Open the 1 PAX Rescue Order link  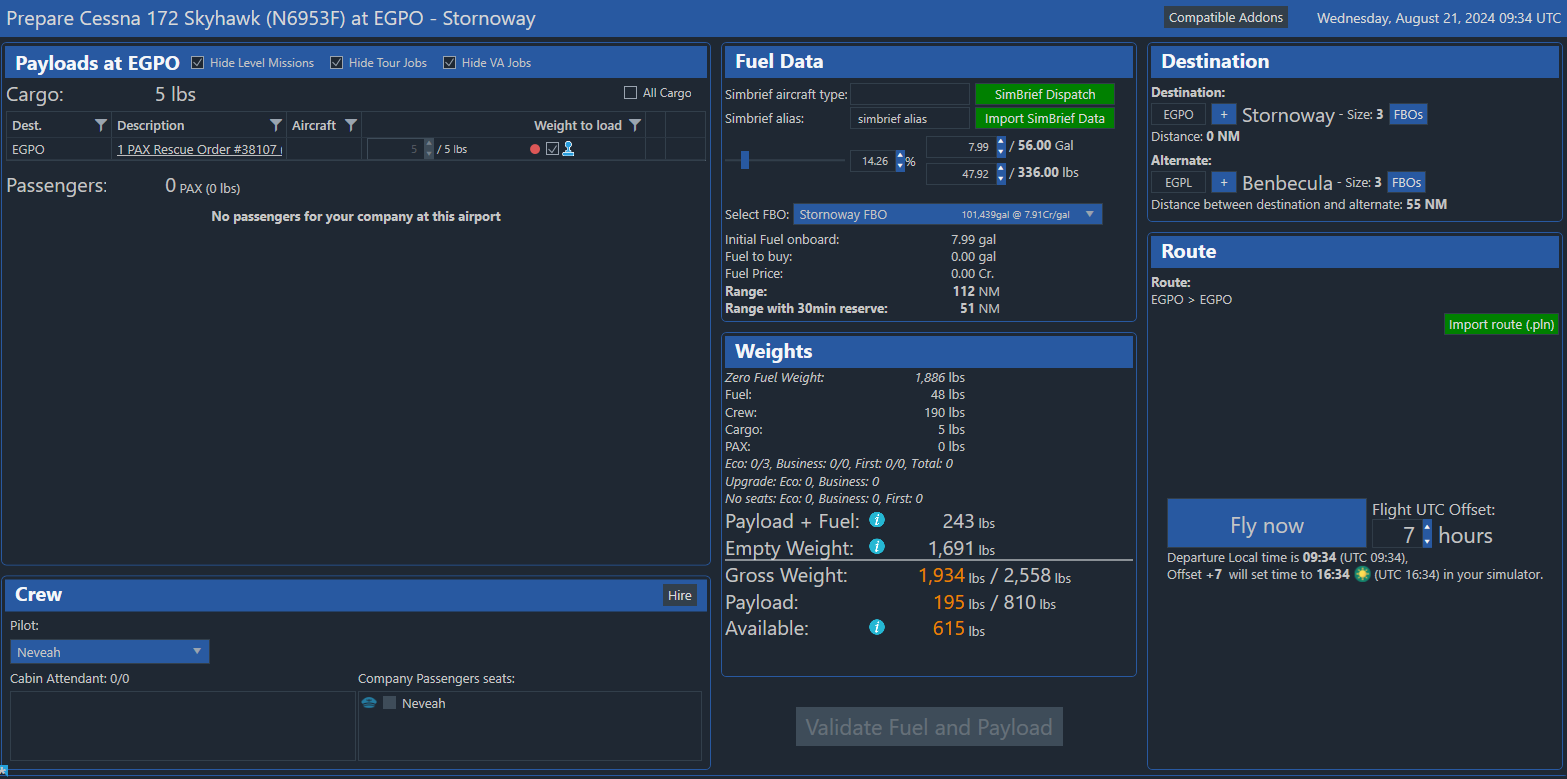pyautogui.click(x=199, y=149)
